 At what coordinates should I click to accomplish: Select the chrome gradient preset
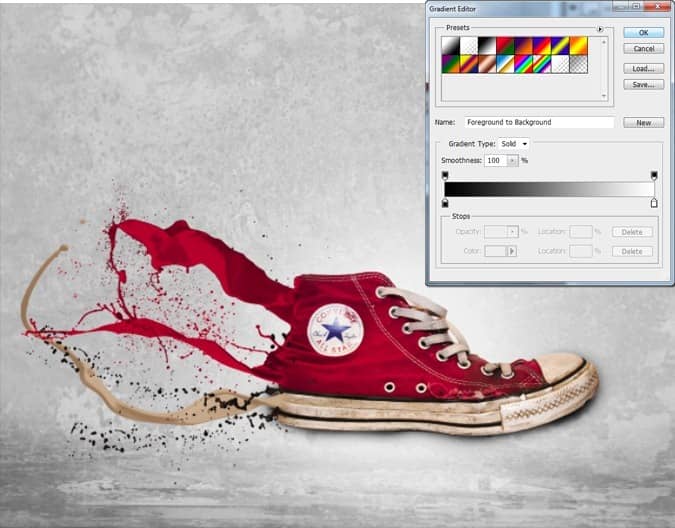coord(505,64)
